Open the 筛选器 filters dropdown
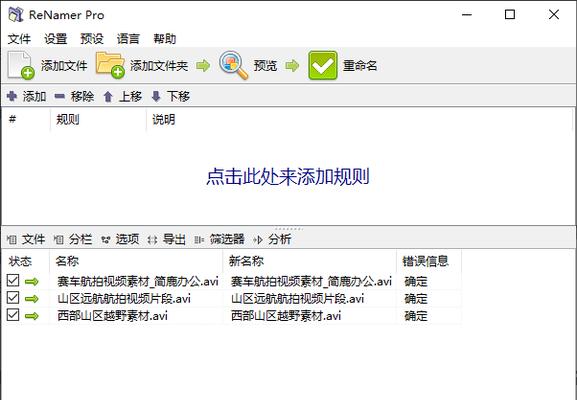 click(219, 240)
